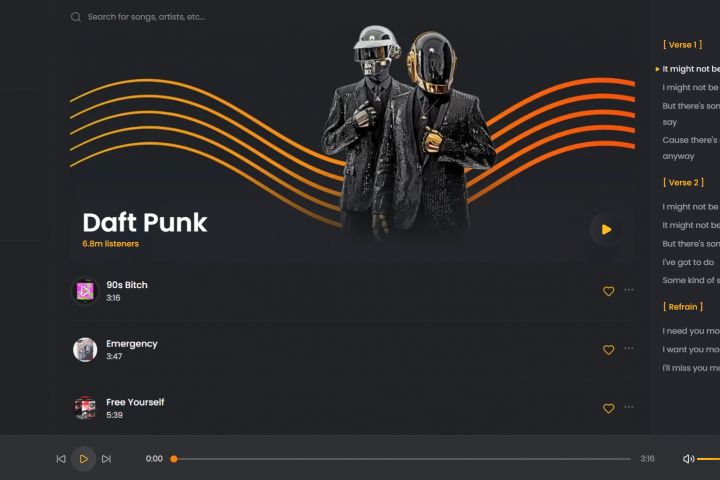Open the Emergency song title

(132, 344)
